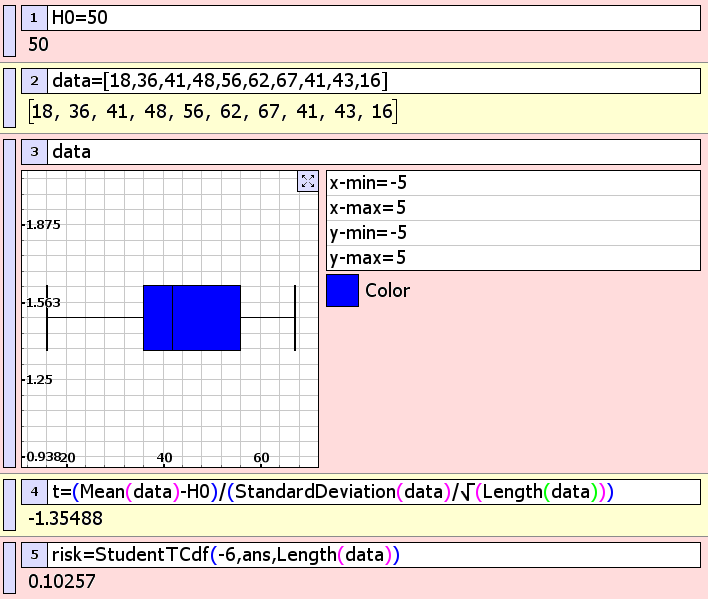Image resolution: width=708 pixels, height=599 pixels.
Task: Click row number 1 label
Action: (x=34, y=18)
